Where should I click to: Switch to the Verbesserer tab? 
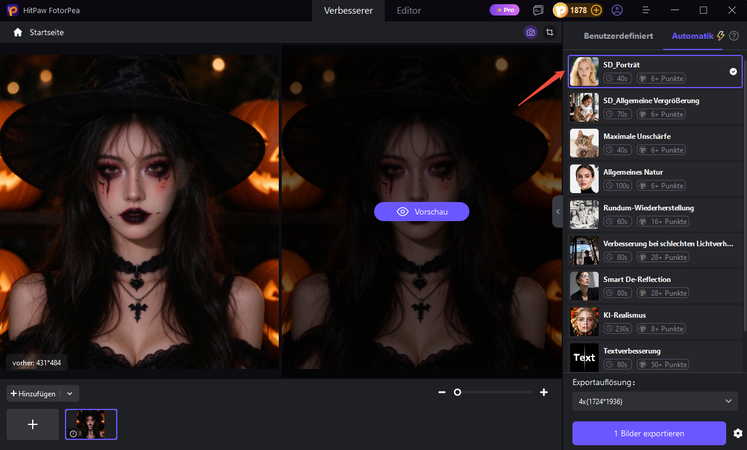coord(348,10)
